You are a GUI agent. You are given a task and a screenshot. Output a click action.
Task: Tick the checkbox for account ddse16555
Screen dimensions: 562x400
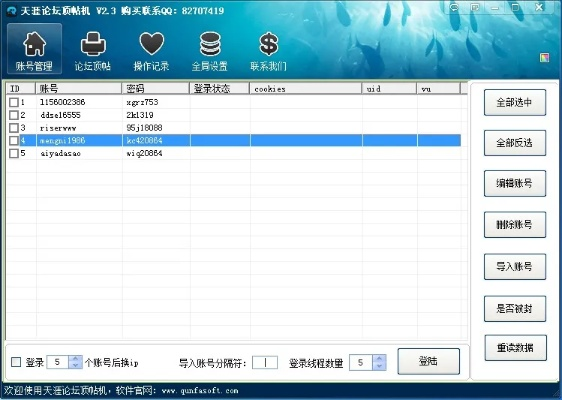tap(14, 115)
